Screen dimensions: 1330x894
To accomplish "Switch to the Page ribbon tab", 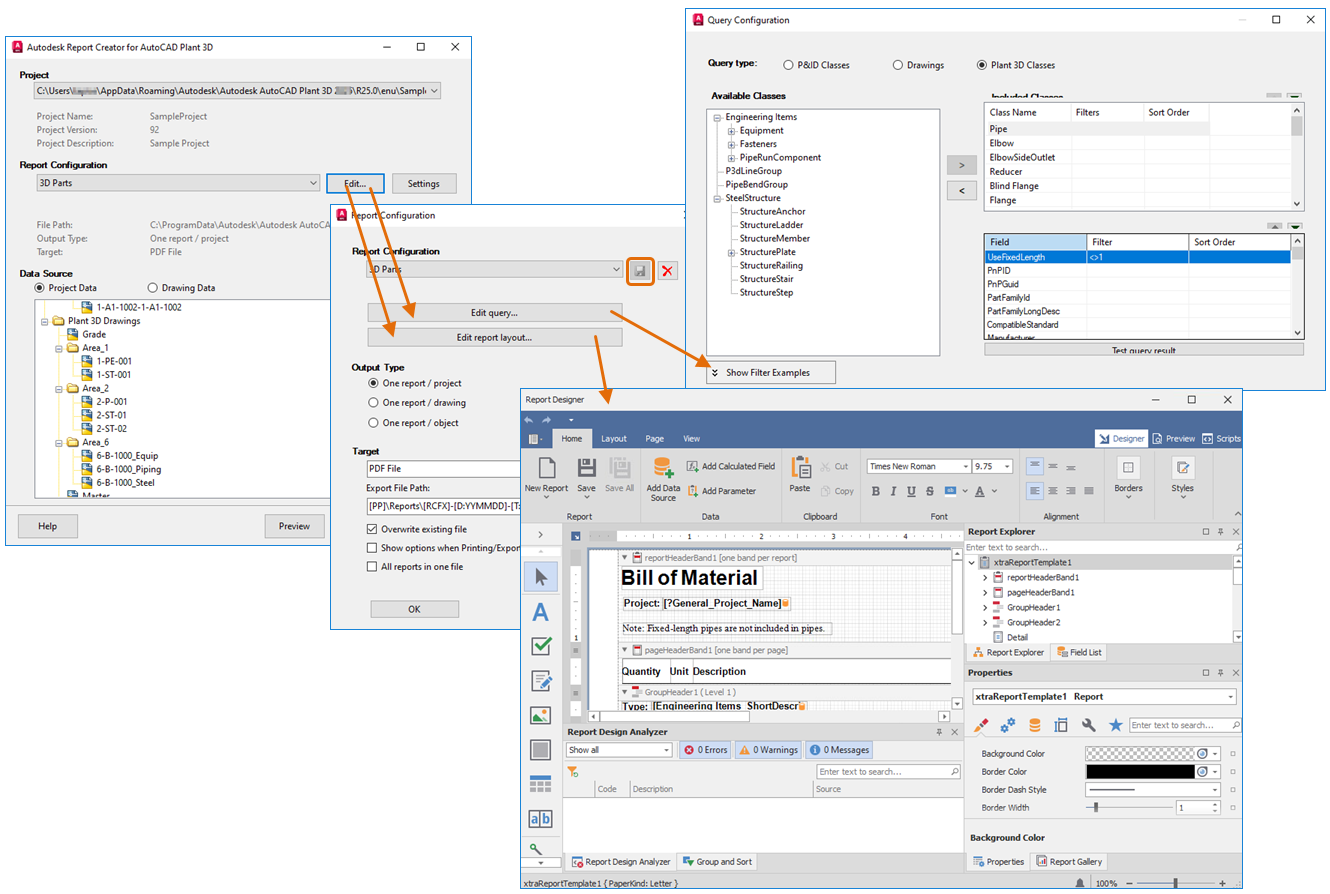I will click(x=654, y=438).
